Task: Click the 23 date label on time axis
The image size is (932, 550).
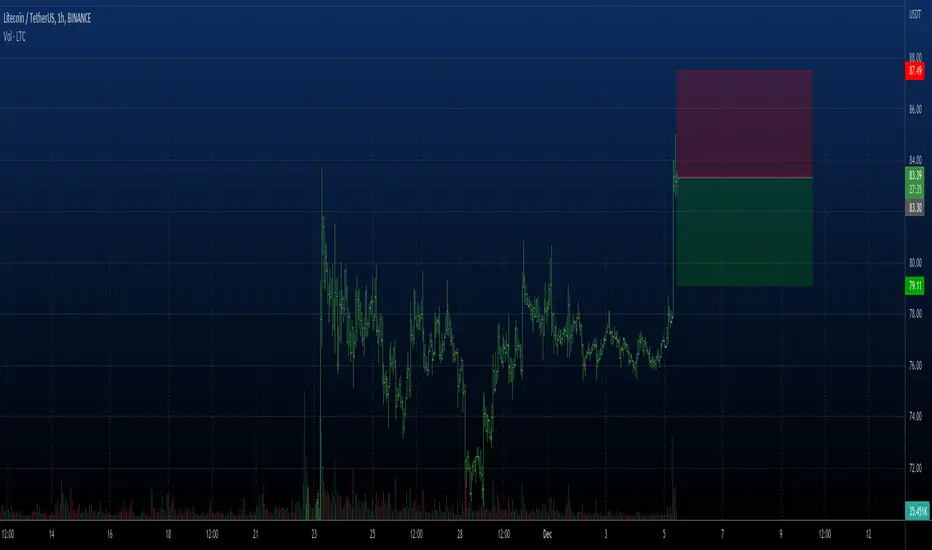Action: click(x=314, y=534)
